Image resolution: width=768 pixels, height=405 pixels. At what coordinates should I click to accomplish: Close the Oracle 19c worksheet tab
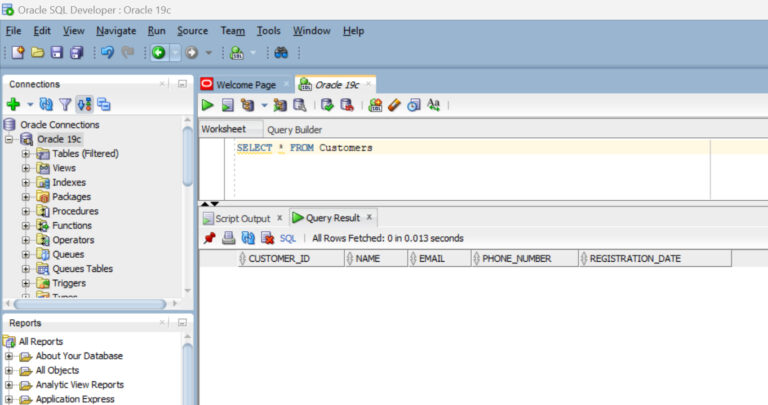pyautogui.click(x=368, y=84)
